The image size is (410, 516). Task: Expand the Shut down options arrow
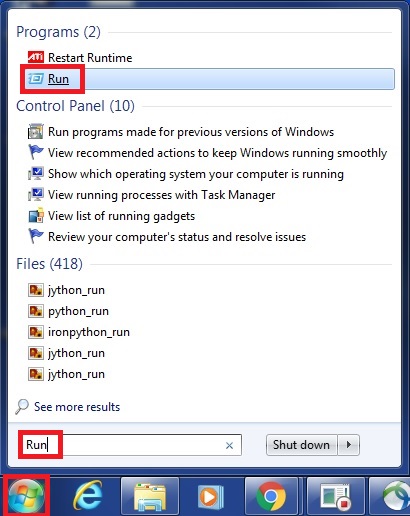click(349, 445)
